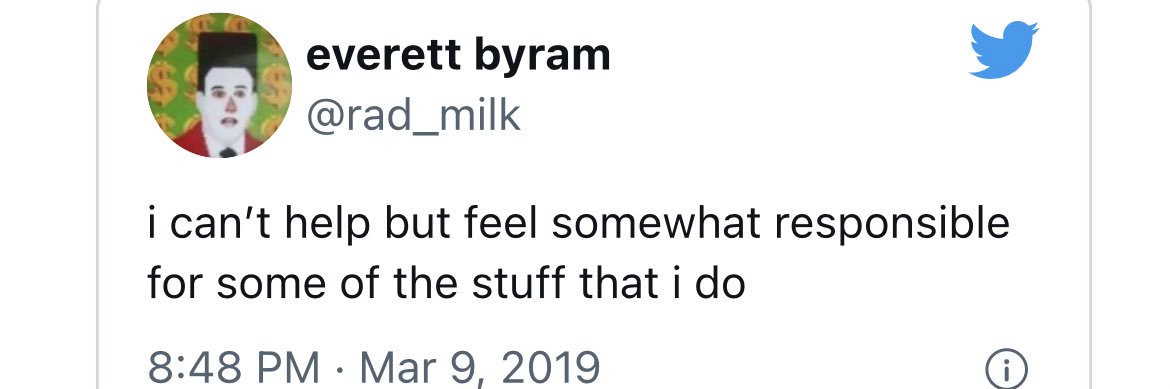Screen dimensions: 1170x389
Task: Open the @rad_milk handle link
Action: coord(413,116)
